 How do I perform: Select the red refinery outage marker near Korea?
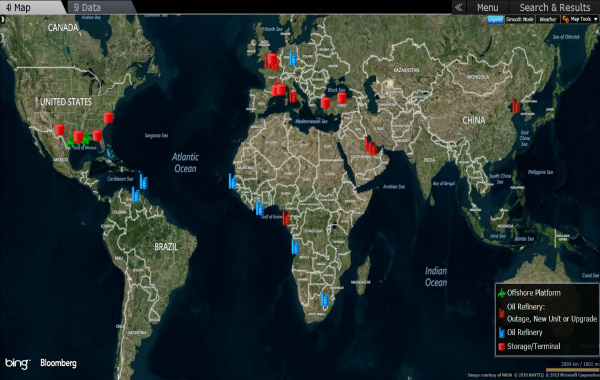coord(516,106)
